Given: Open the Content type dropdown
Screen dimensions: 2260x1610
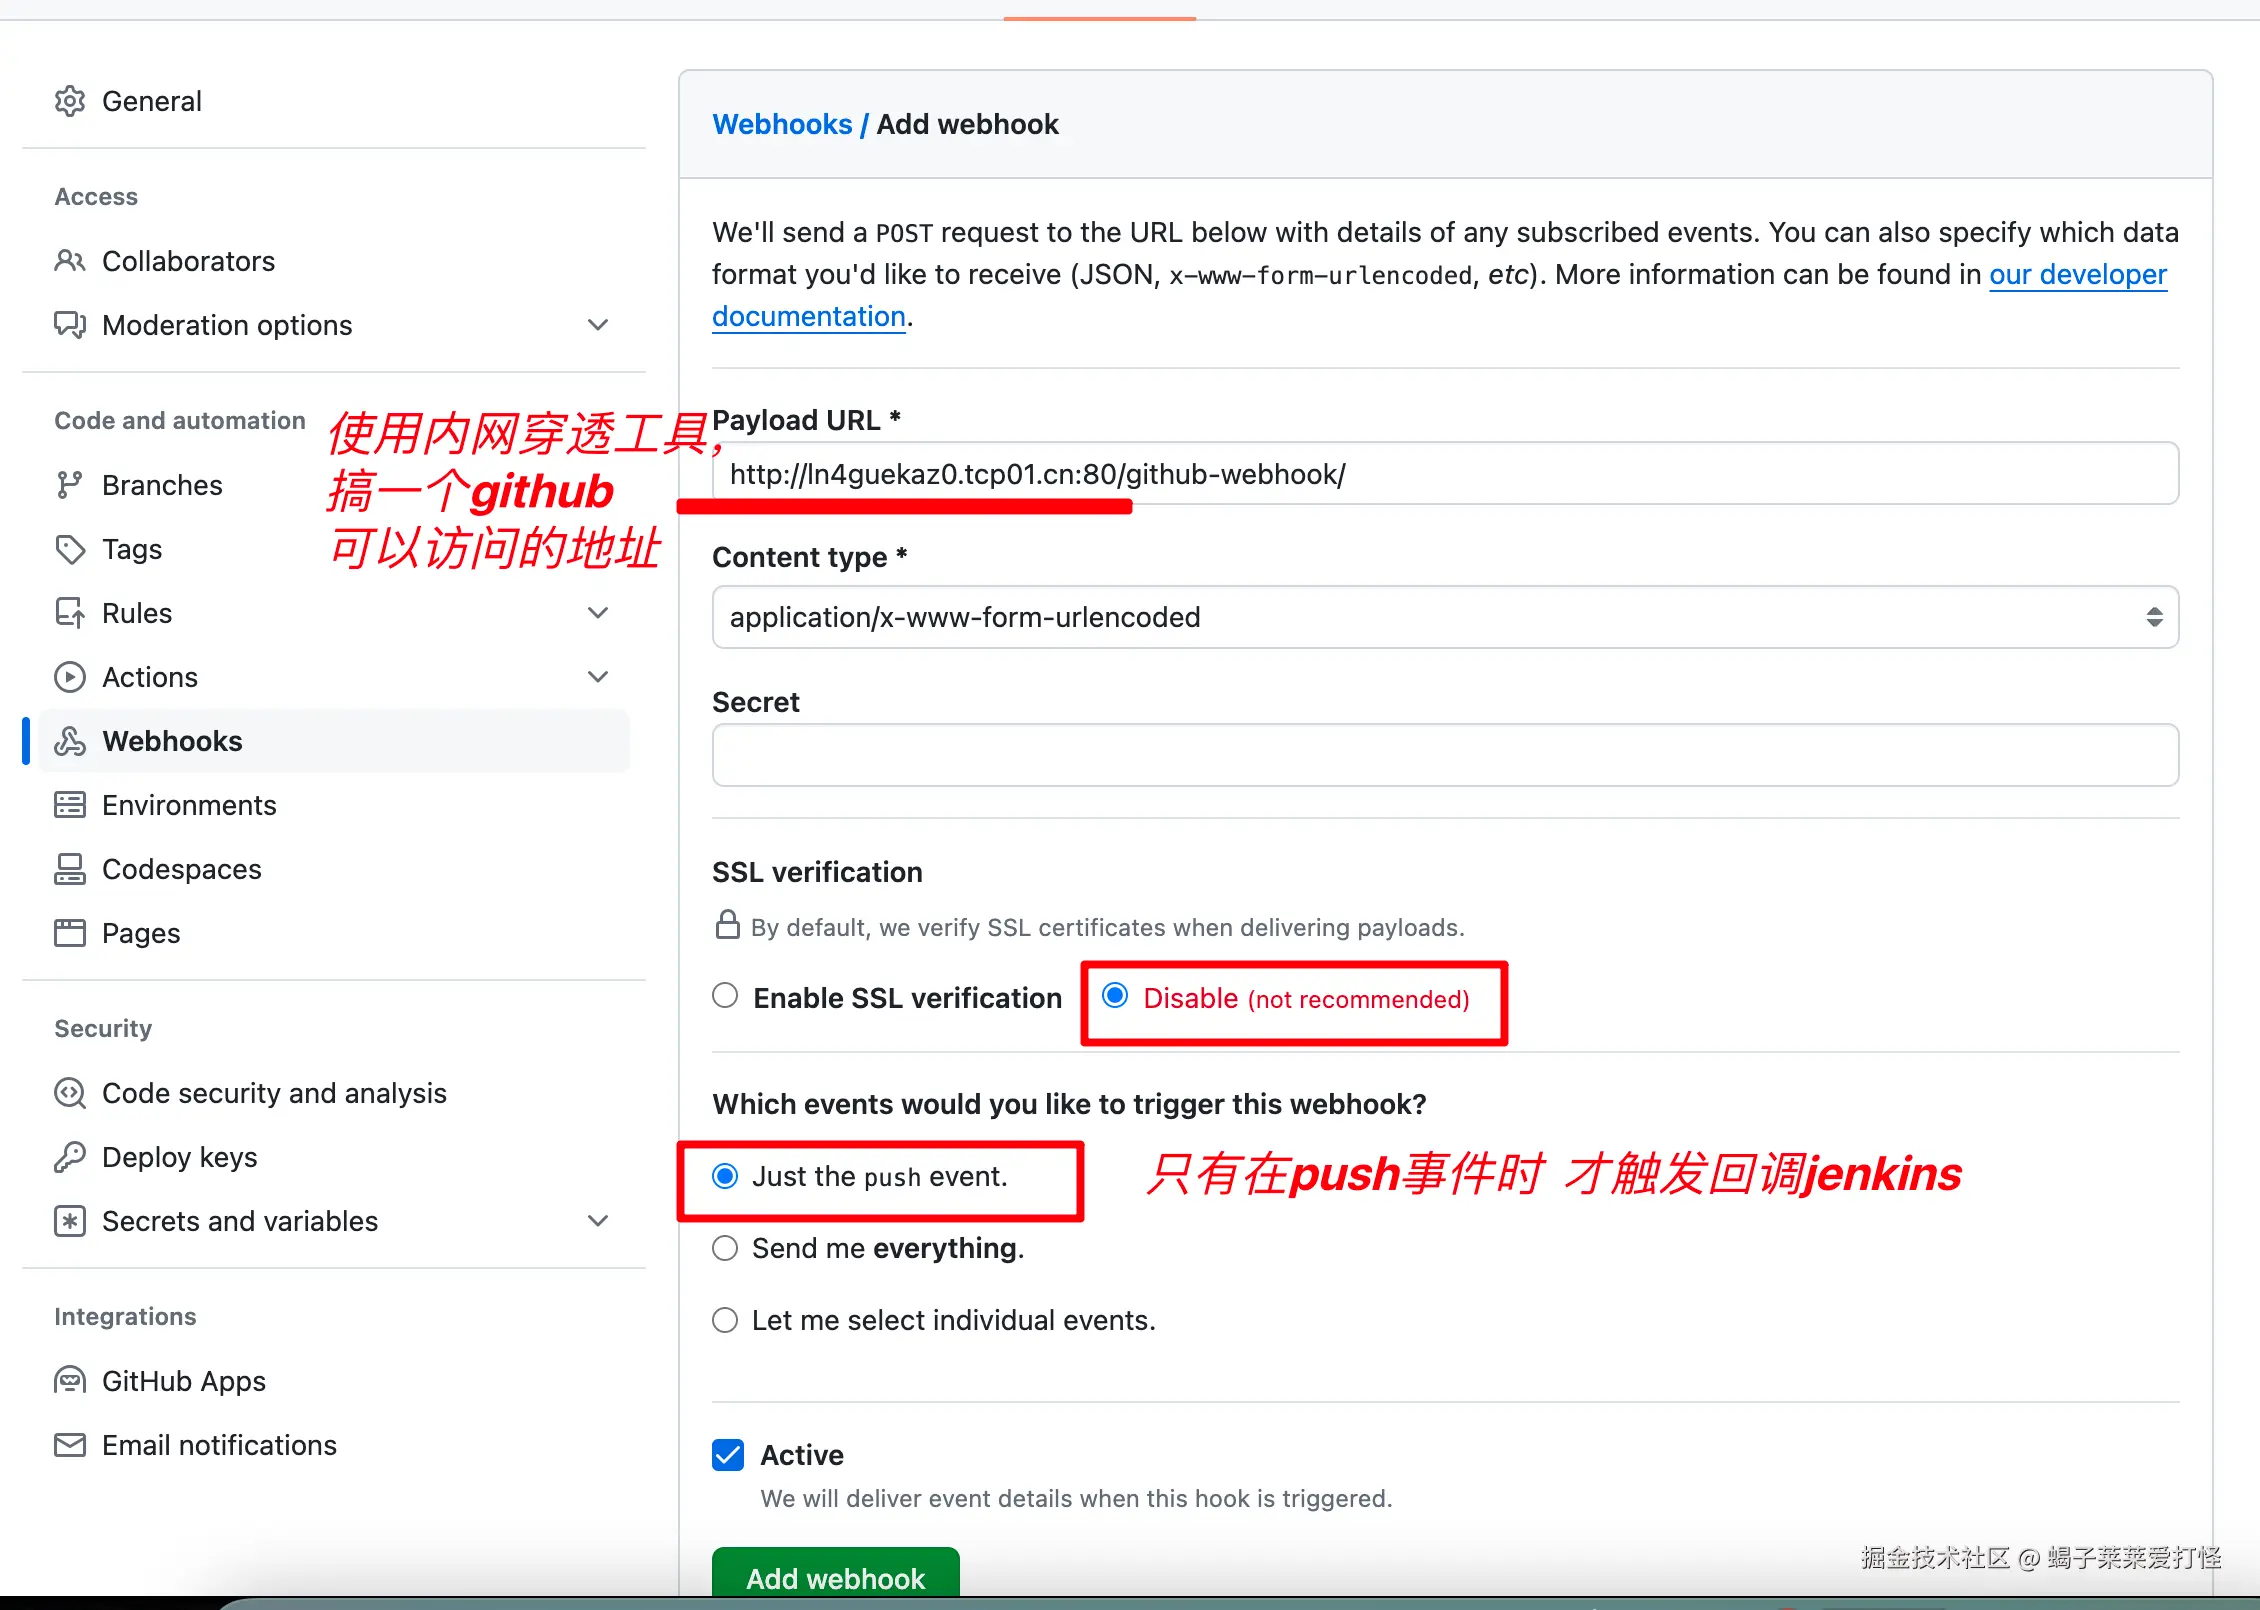Looking at the screenshot, I should pyautogui.click(x=1444, y=617).
